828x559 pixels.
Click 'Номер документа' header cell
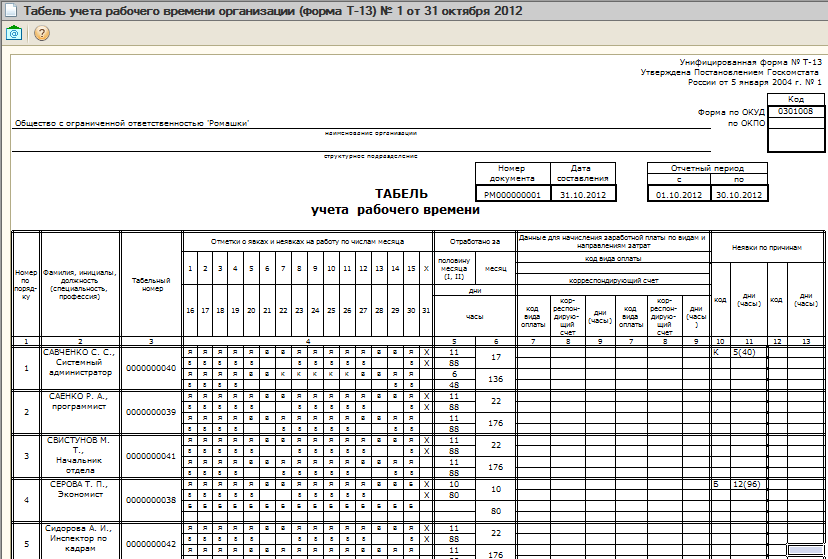point(512,173)
